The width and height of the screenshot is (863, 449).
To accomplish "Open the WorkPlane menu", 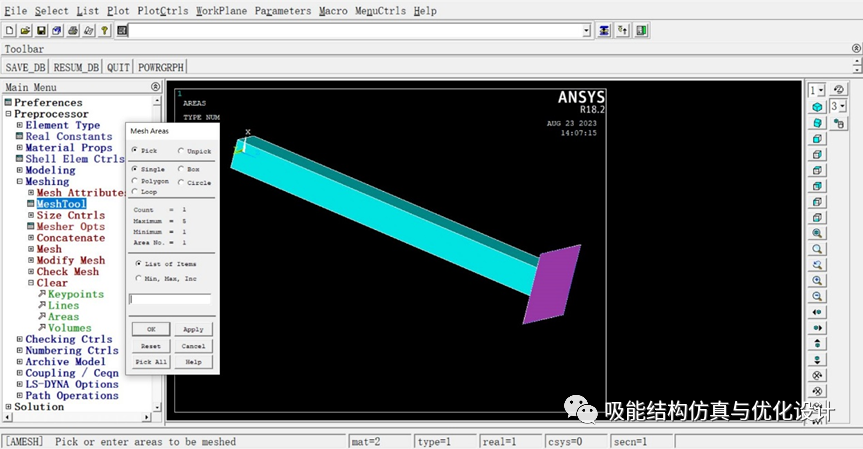I will pos(221,11).
